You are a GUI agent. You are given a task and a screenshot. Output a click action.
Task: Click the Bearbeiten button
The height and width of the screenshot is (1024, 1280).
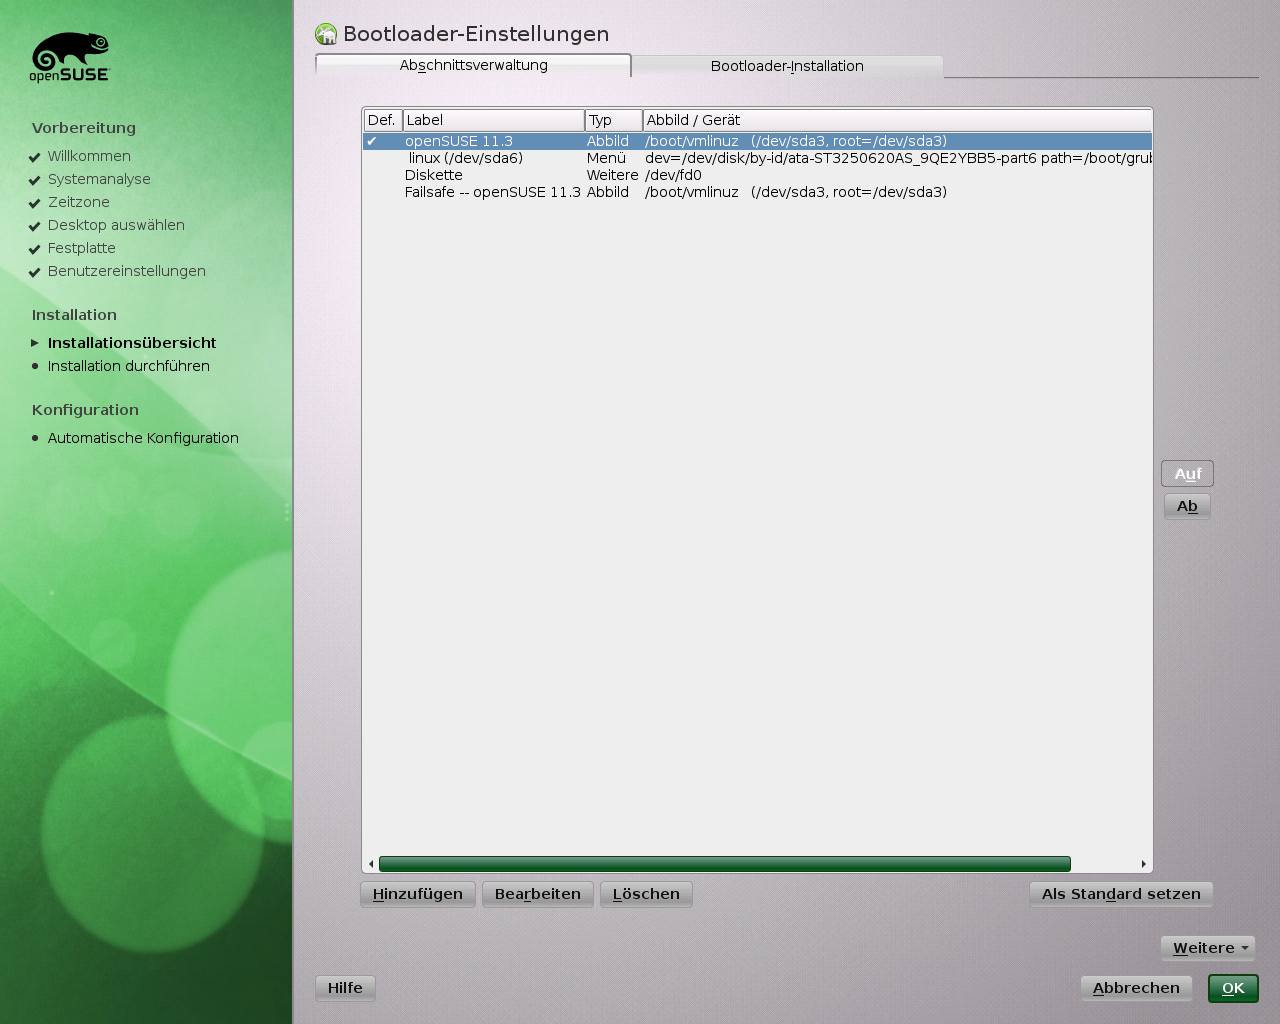pyautogui.click(x=538, y=894)
